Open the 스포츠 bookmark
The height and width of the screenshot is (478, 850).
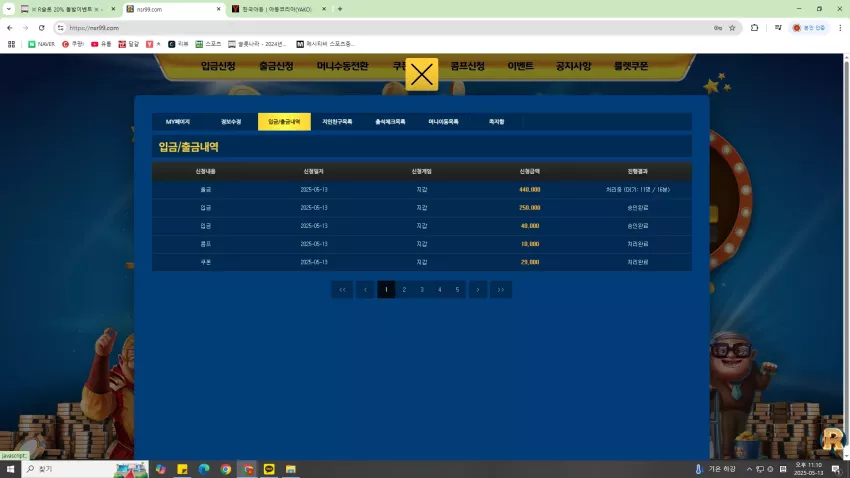pyautogui.click(x=208, y=44)
